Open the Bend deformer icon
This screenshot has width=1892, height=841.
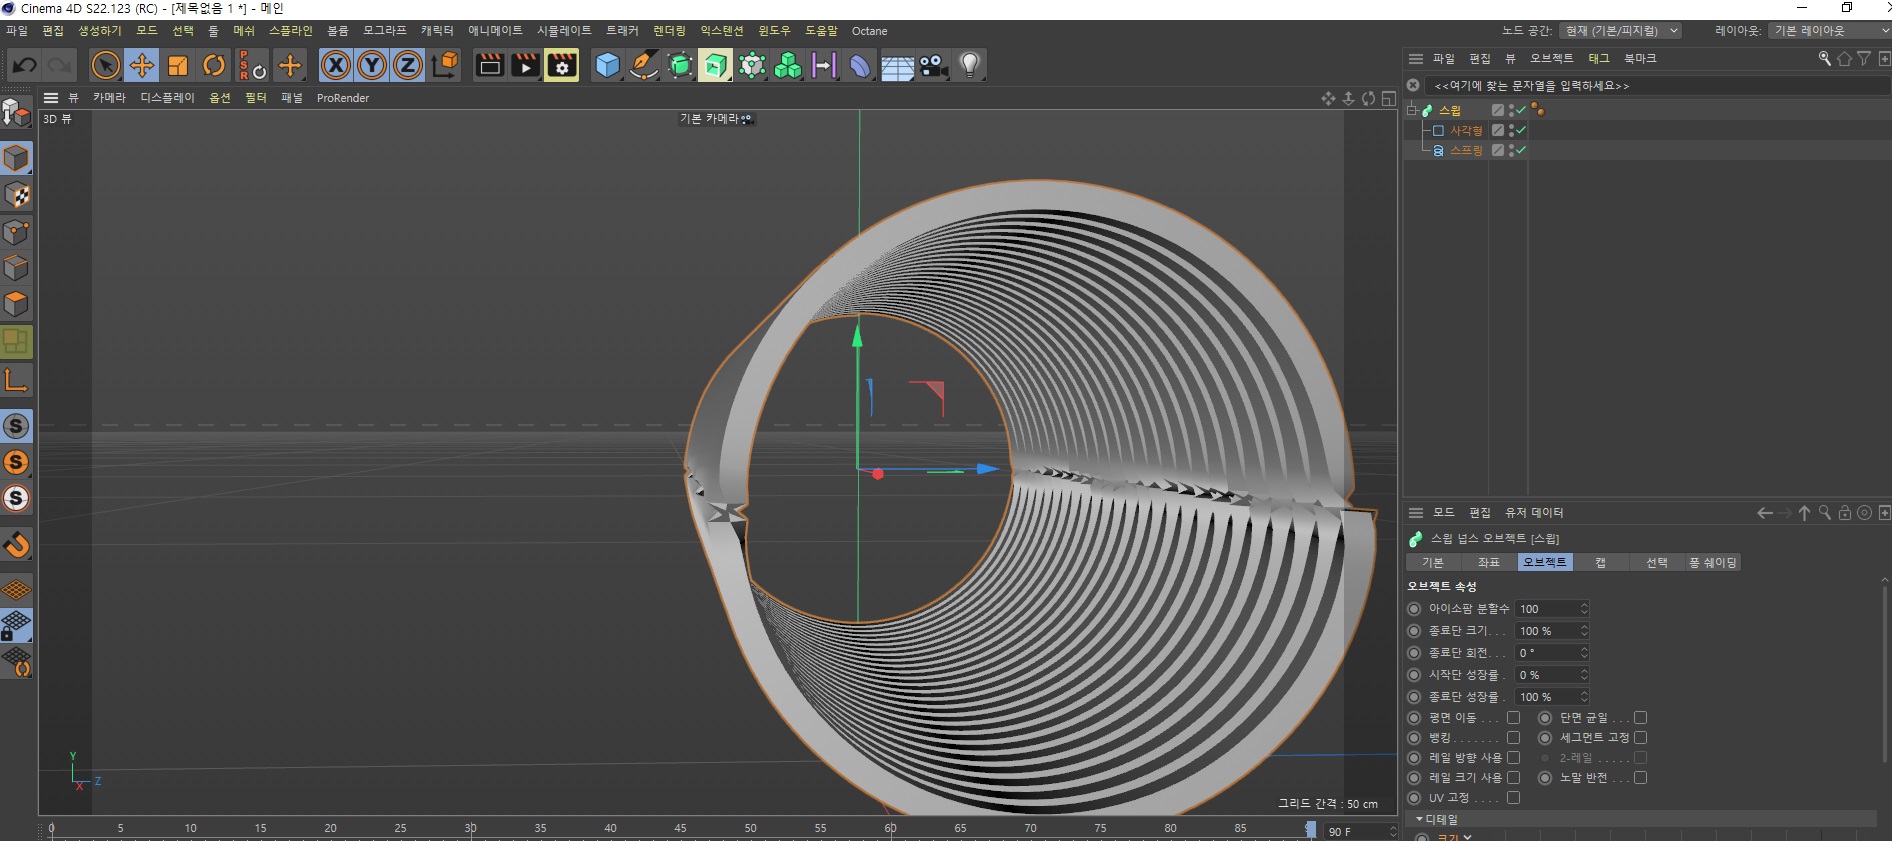[860, 66]
